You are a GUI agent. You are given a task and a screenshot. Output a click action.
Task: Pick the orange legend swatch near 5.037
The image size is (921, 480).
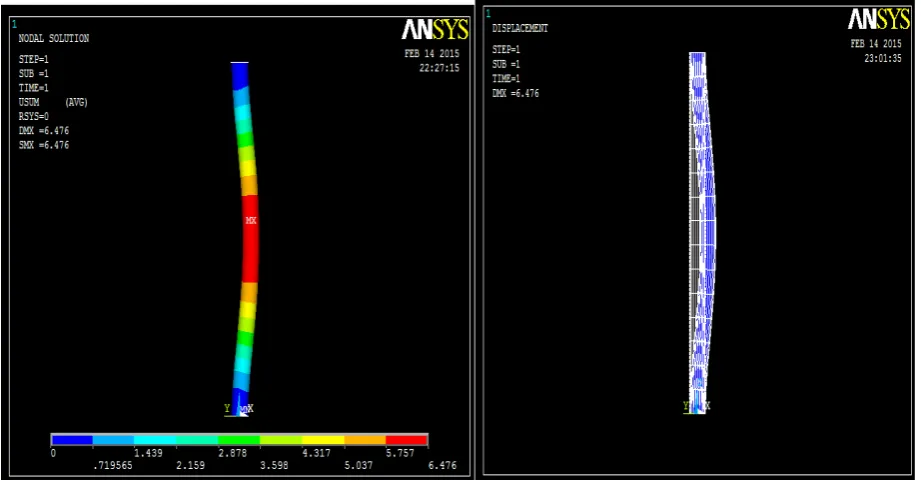pyautogui.click(x=365, y=439)
